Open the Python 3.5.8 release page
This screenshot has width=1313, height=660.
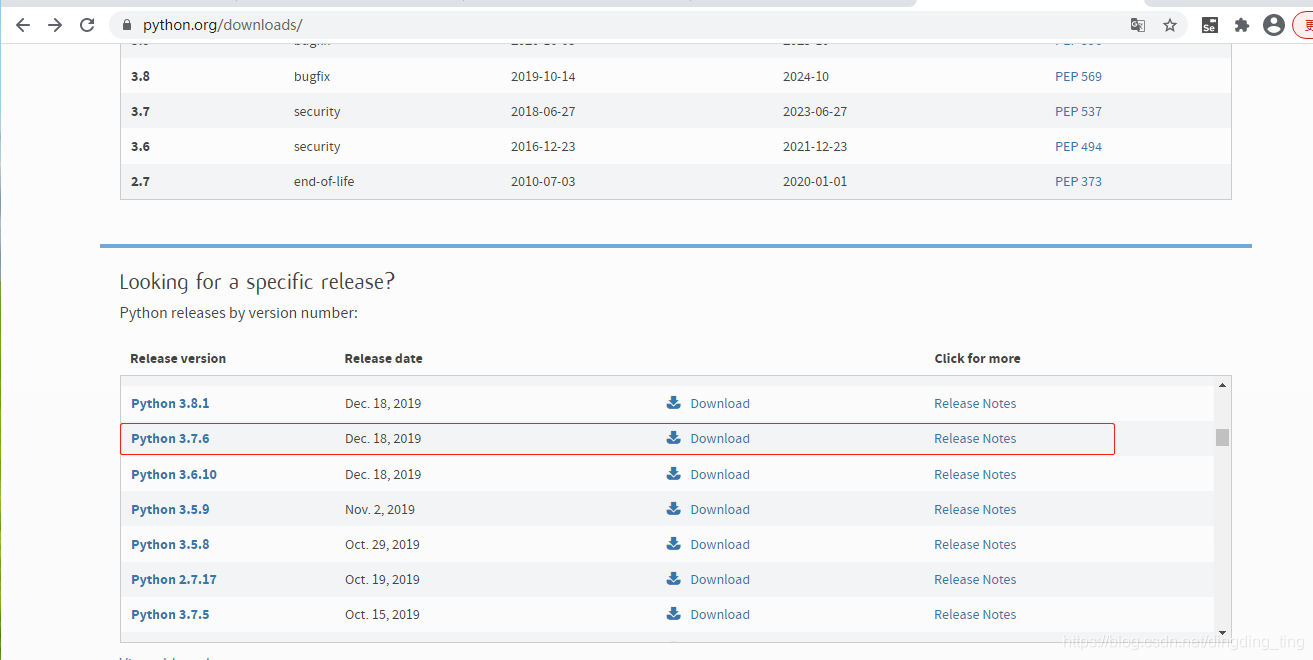click(170, 545)
